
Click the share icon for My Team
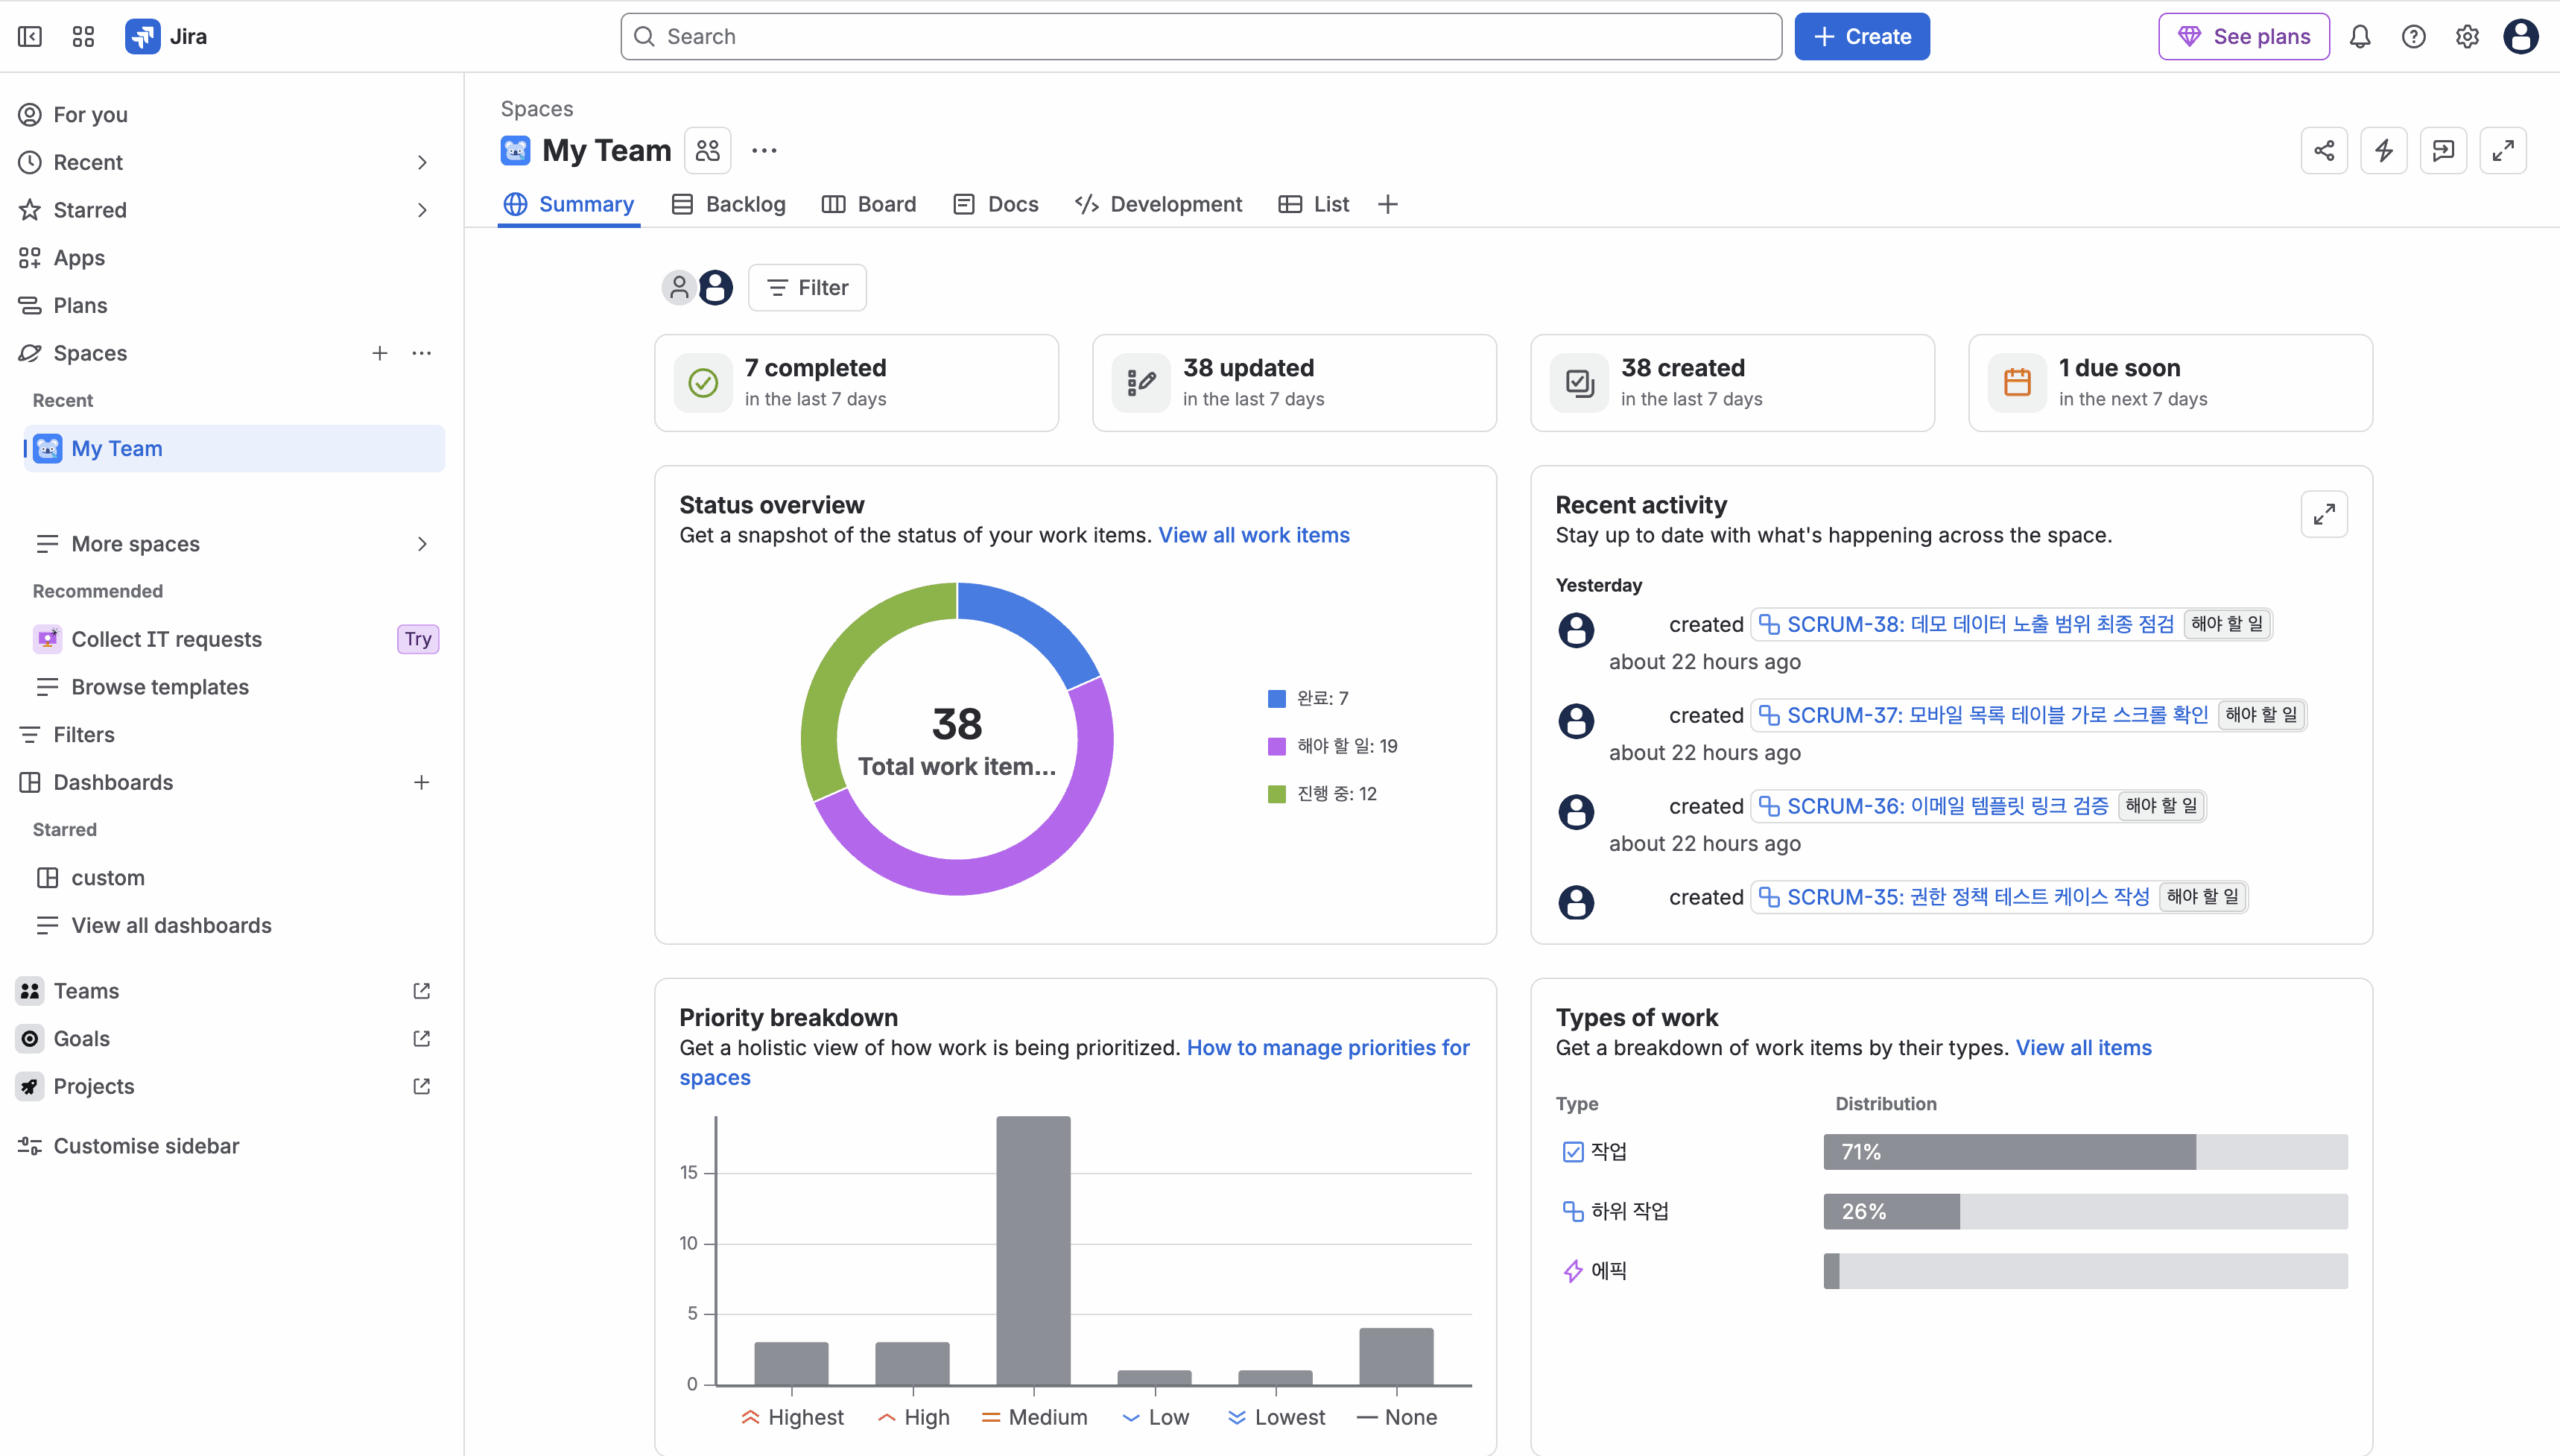(x=2324, y=151)
